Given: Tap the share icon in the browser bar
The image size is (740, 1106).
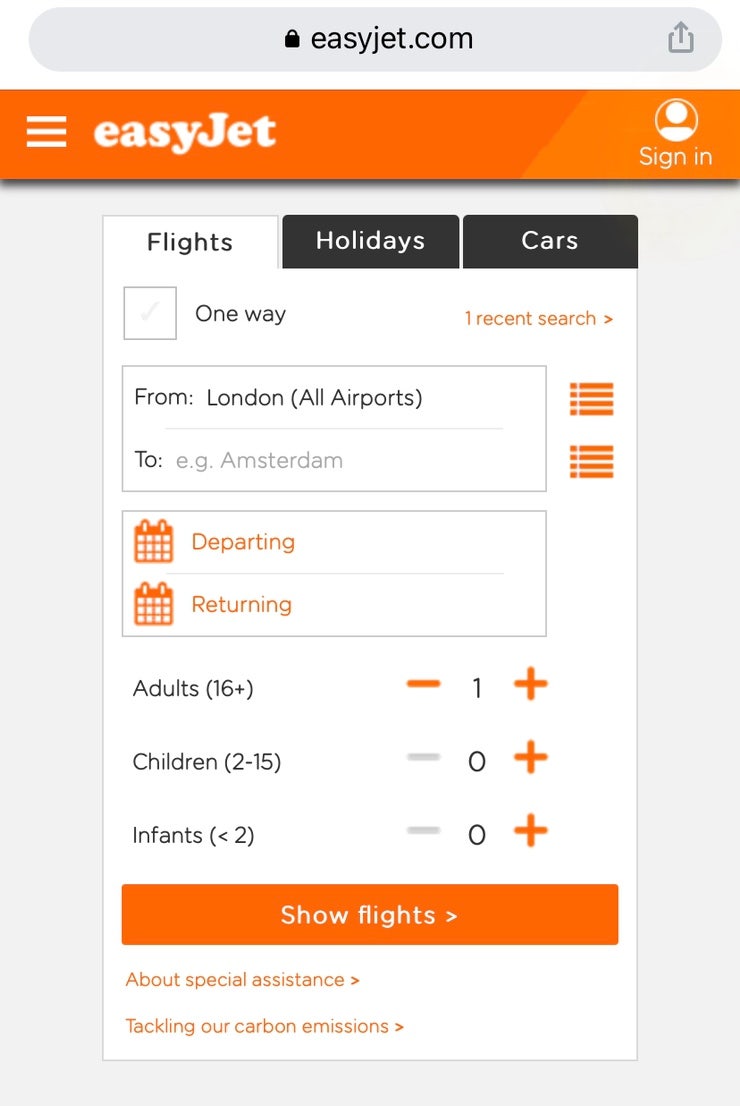Looking at the screenshot, I should [681, 36].
